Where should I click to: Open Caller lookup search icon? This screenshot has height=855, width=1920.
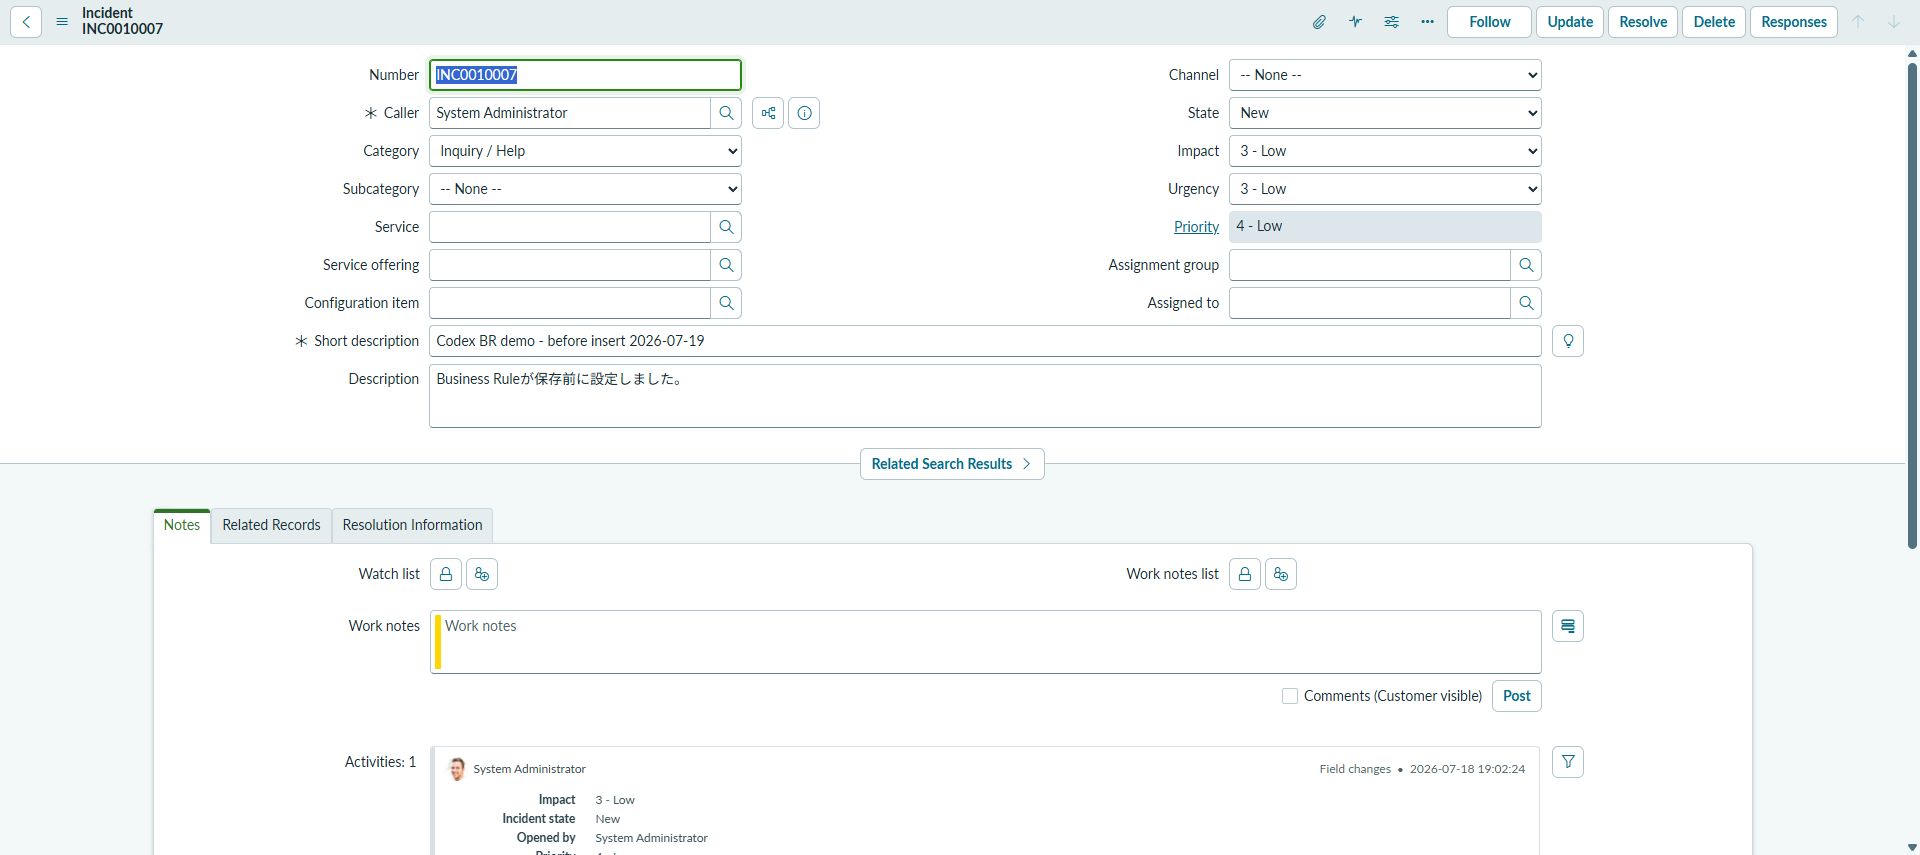[726, 113]
